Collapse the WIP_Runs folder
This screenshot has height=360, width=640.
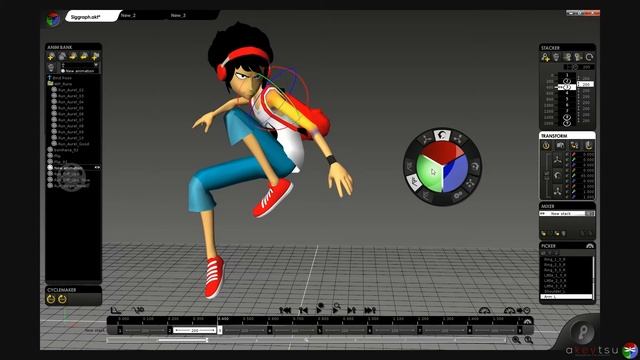51,84
